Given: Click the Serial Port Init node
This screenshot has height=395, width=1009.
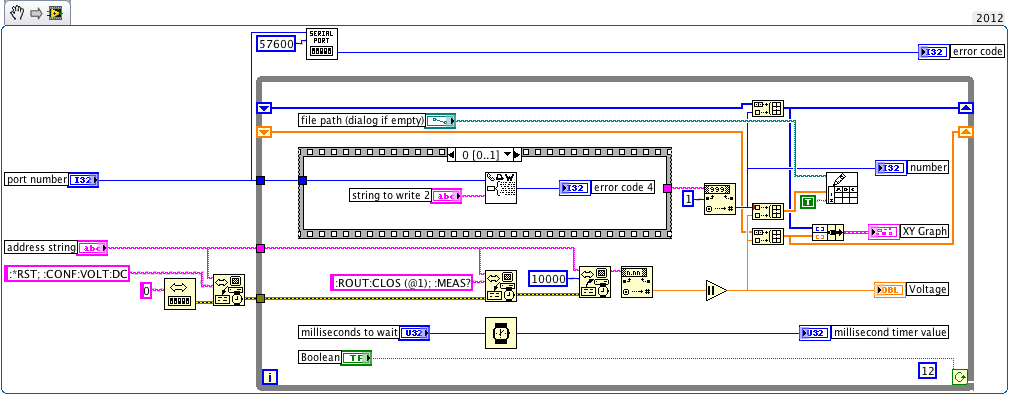Looking at the screenshot, I should [321, 44].
